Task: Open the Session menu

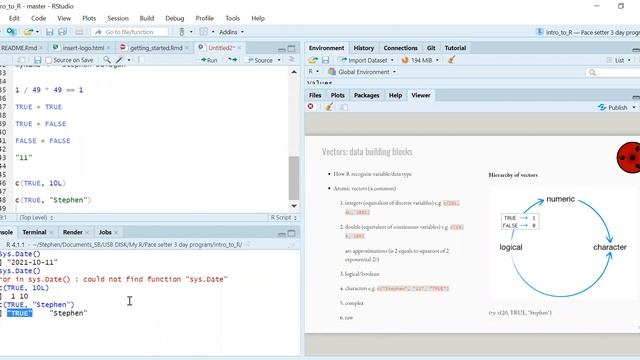Action: tap(118, 18)
